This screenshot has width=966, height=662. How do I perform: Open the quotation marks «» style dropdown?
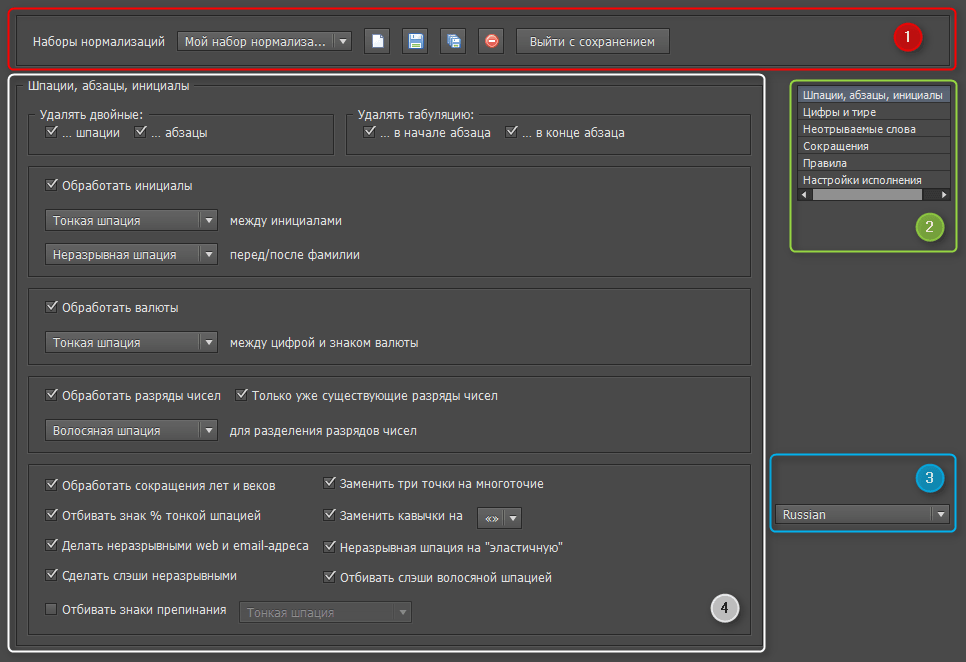tap(500, 518)
